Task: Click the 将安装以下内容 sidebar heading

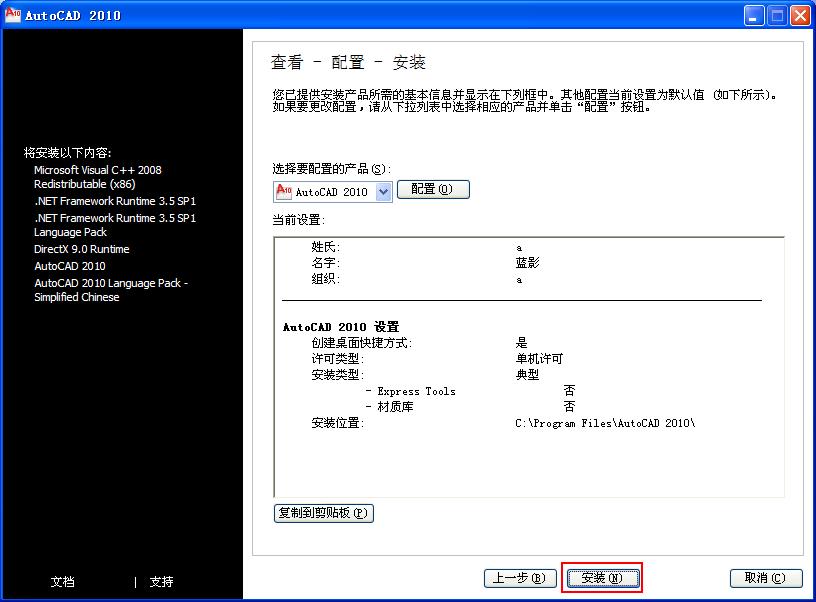Action: [x=68, y=152]
